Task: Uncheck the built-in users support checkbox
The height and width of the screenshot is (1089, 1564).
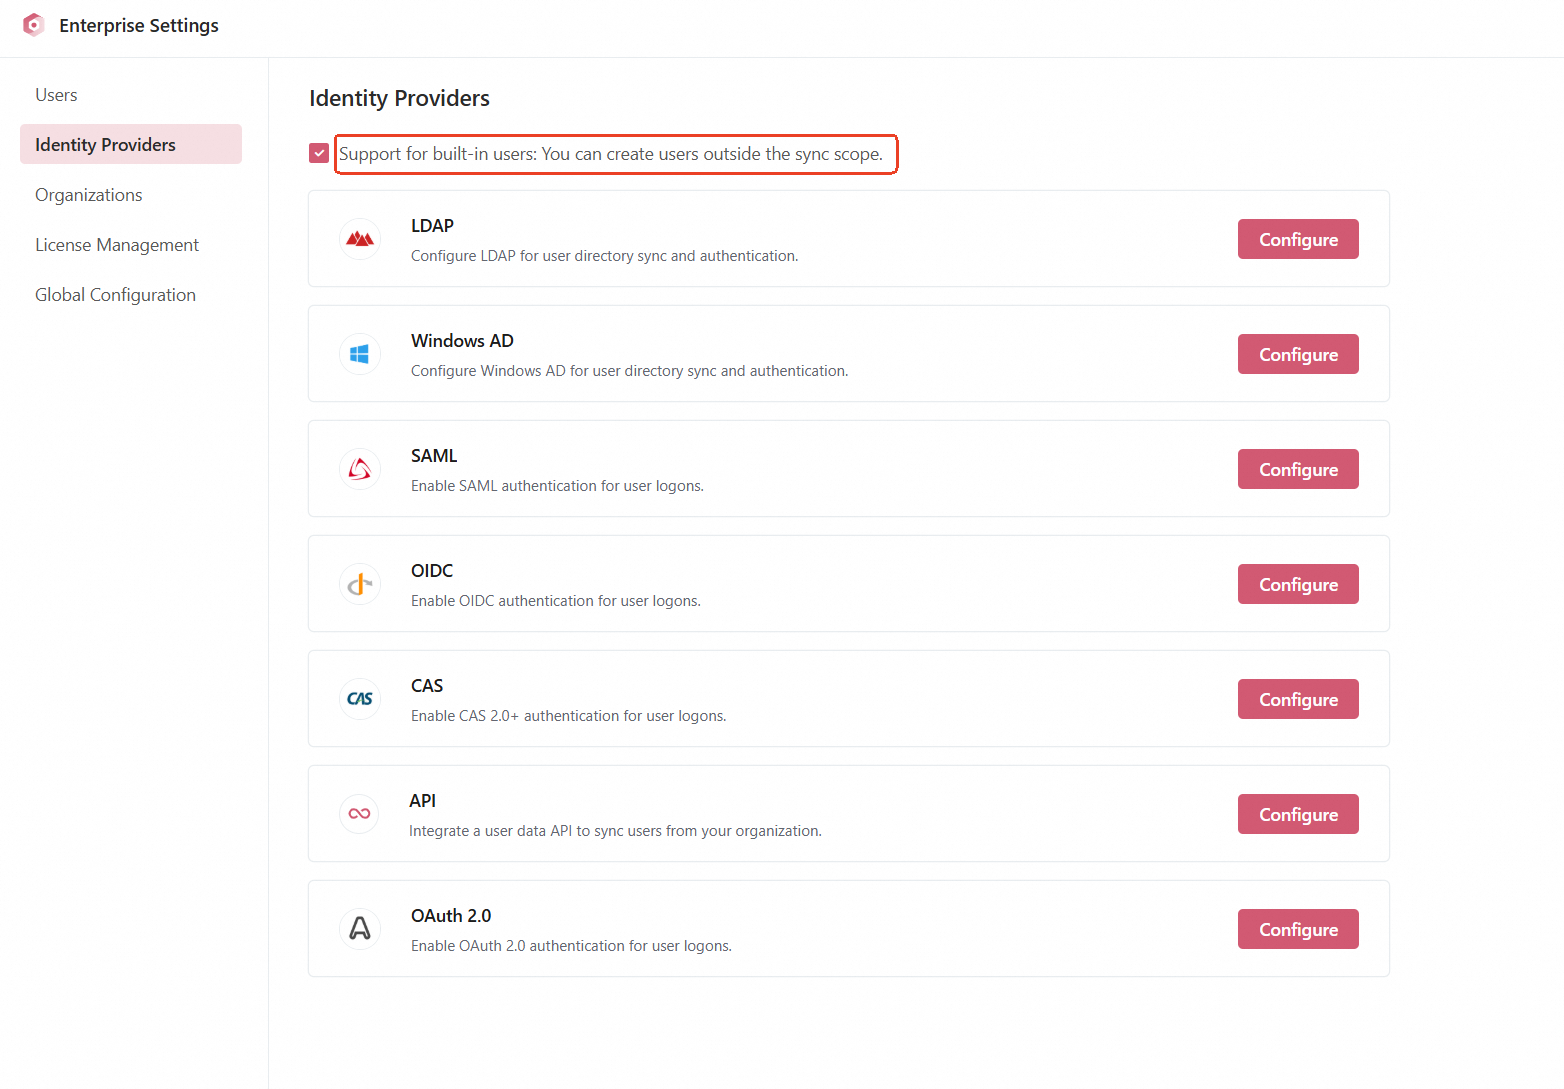Action: [x=319, y=154]
